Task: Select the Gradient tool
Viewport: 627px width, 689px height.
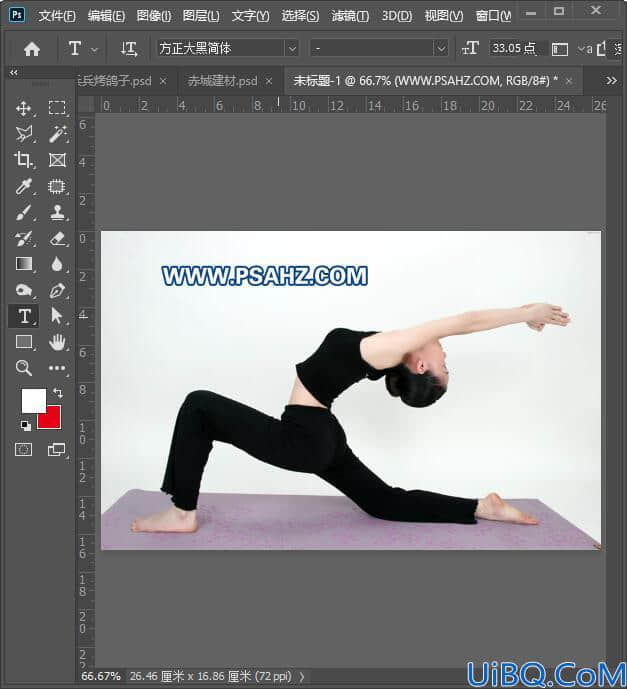Action: 24,264
